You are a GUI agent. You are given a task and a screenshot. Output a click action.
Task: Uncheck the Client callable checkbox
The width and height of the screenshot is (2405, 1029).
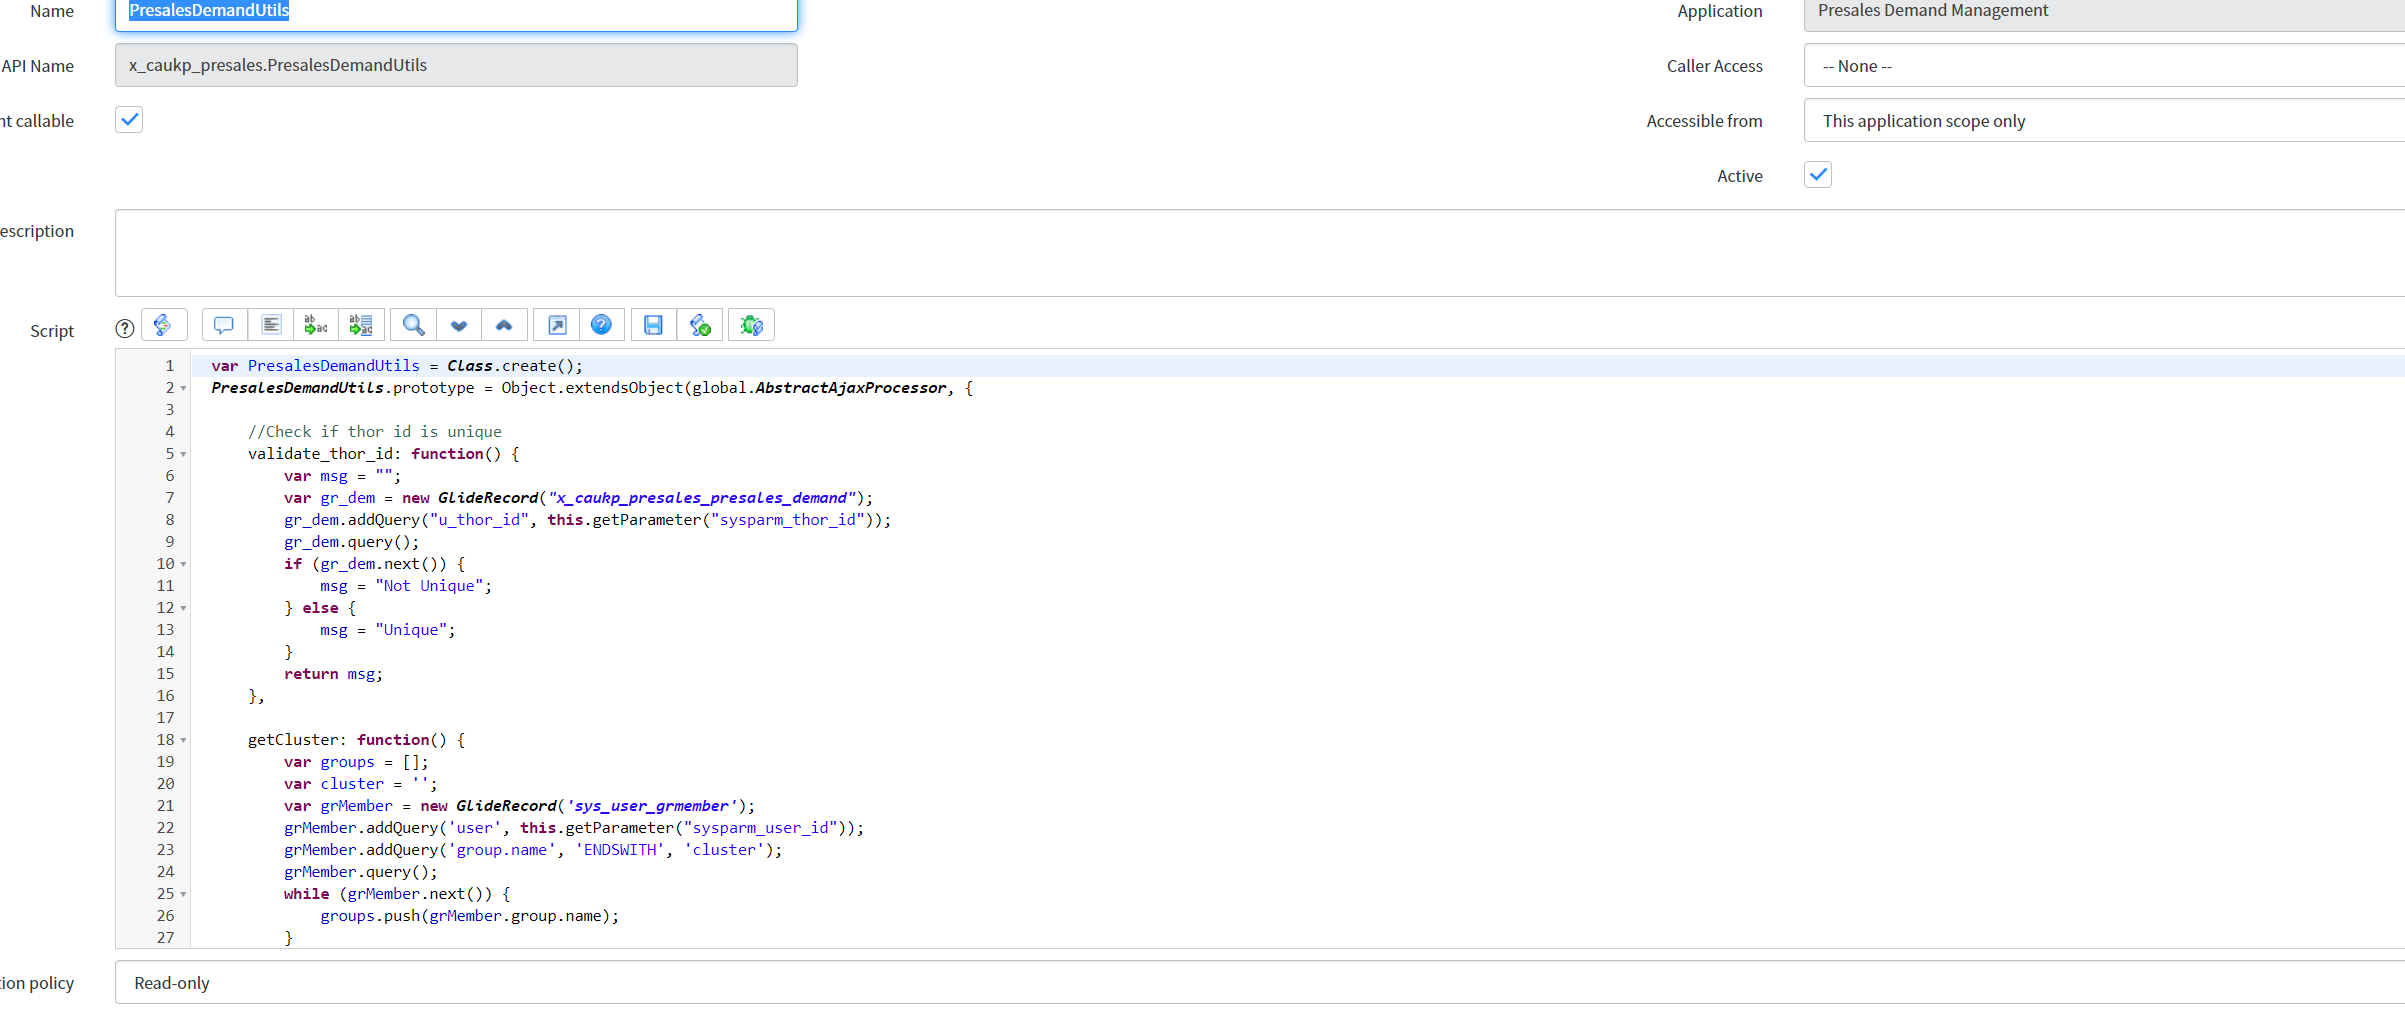tap(129, 120)
